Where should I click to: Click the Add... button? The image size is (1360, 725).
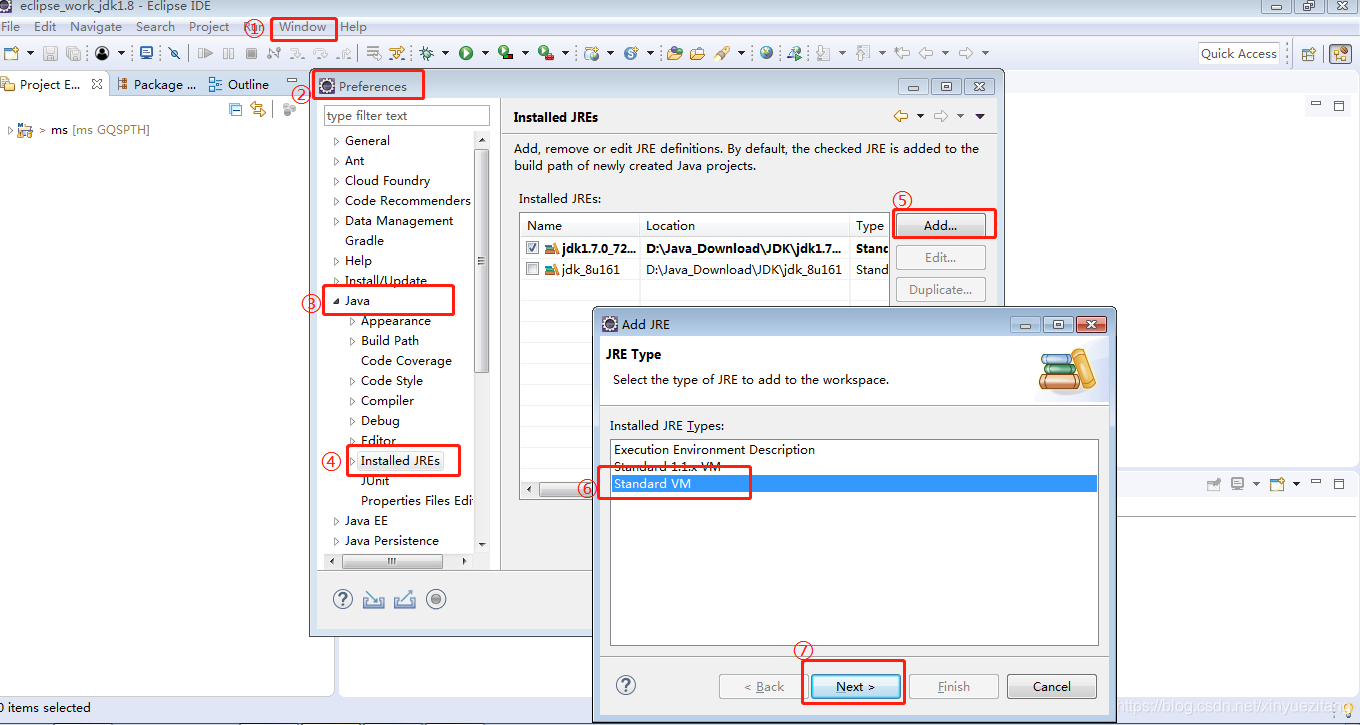tap(940, 225)
